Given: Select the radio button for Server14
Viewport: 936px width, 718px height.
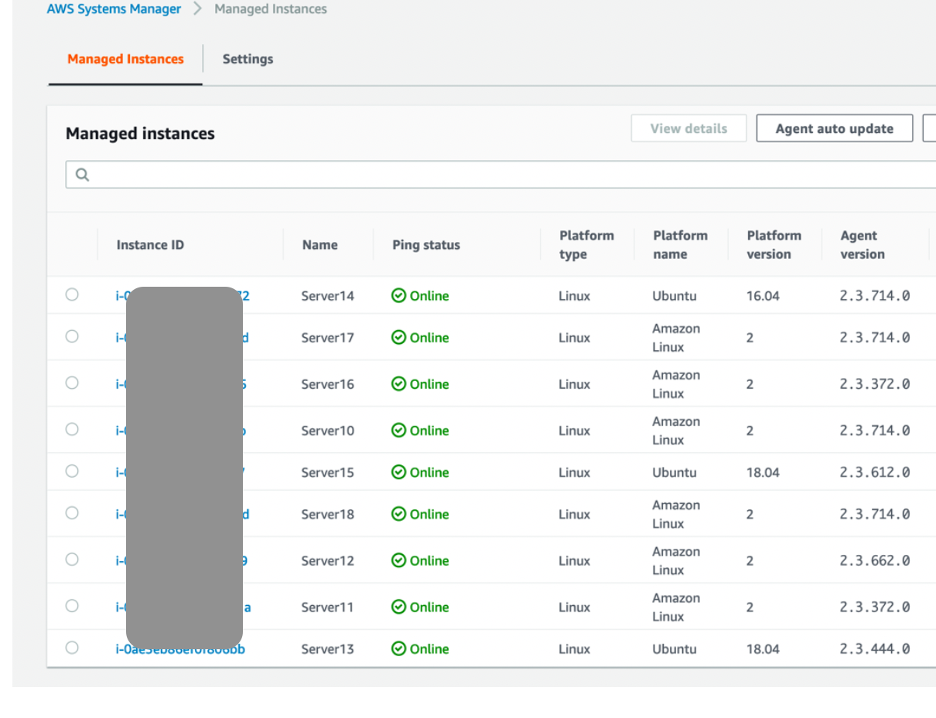Looking at the screenshot, I should [x=71, y=295].
